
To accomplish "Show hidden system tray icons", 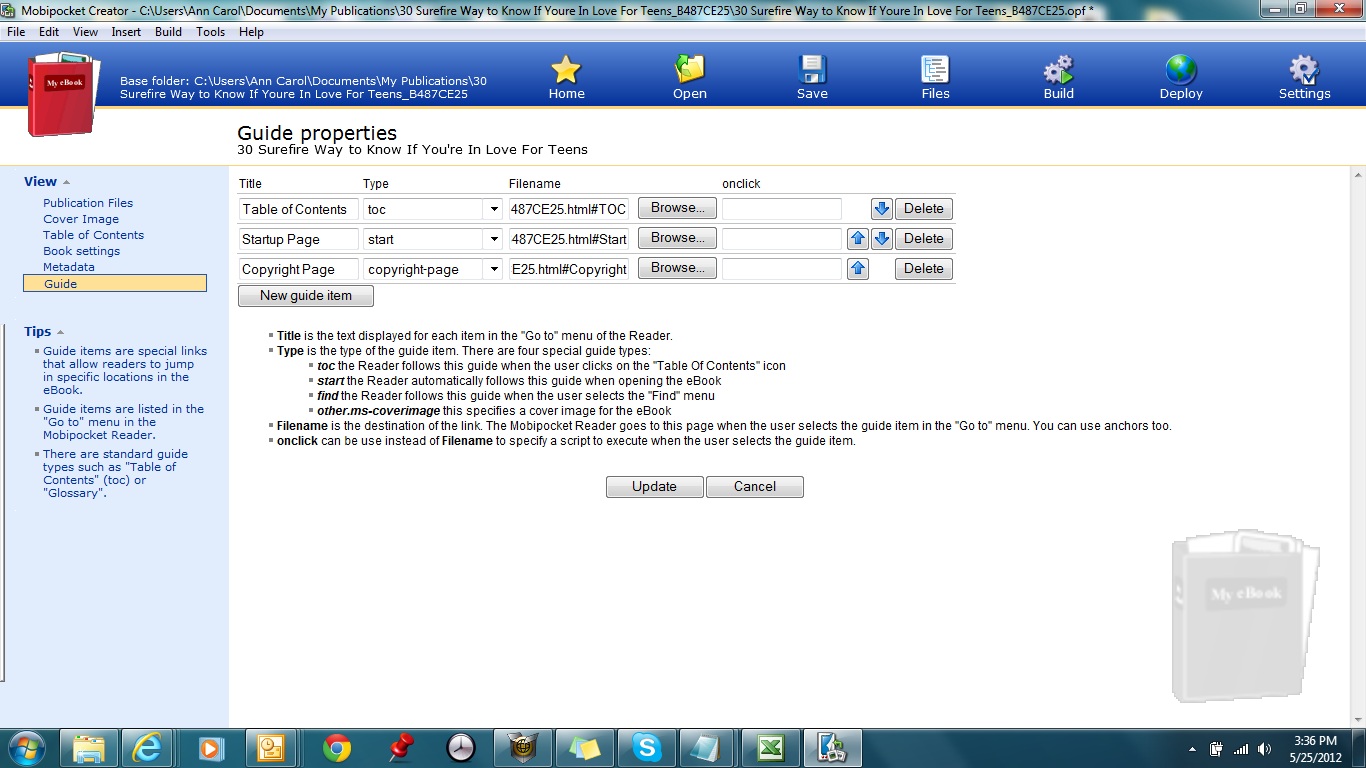I will pos(1192,749).
